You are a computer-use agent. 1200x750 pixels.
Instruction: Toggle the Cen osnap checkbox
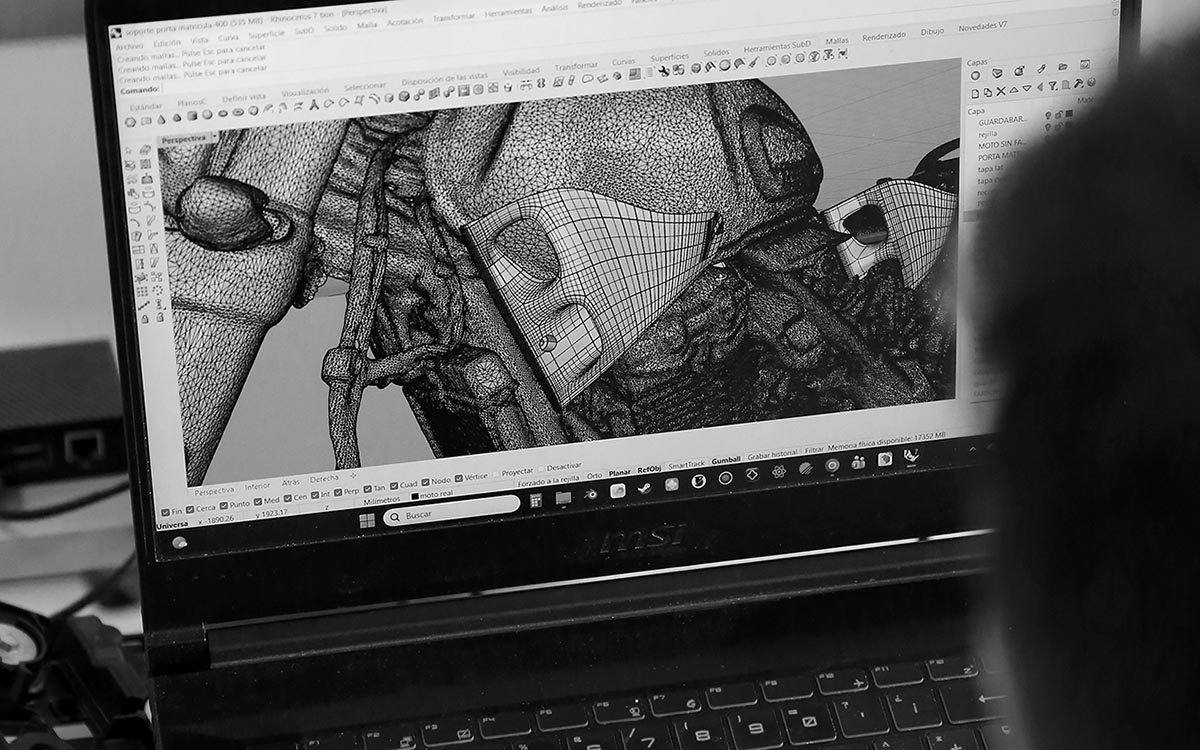(288, 498)
